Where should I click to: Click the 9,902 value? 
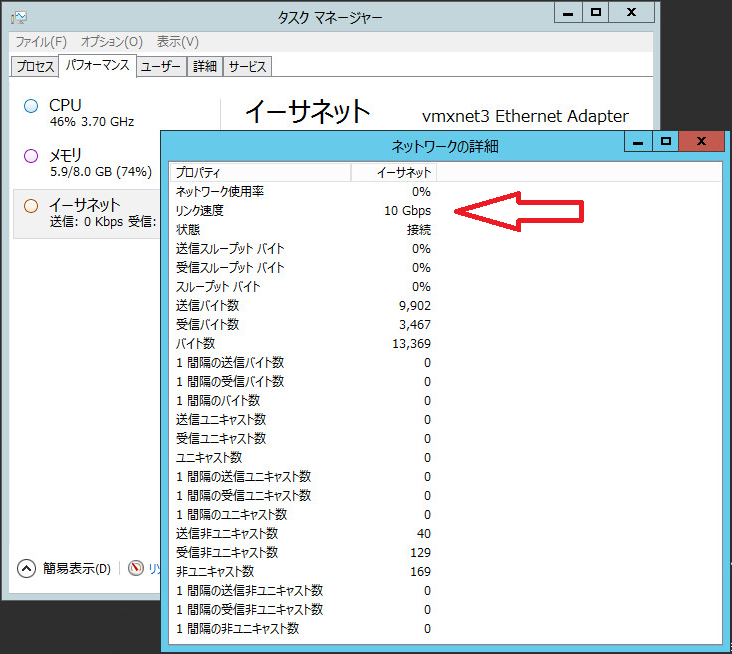[415, 306]
